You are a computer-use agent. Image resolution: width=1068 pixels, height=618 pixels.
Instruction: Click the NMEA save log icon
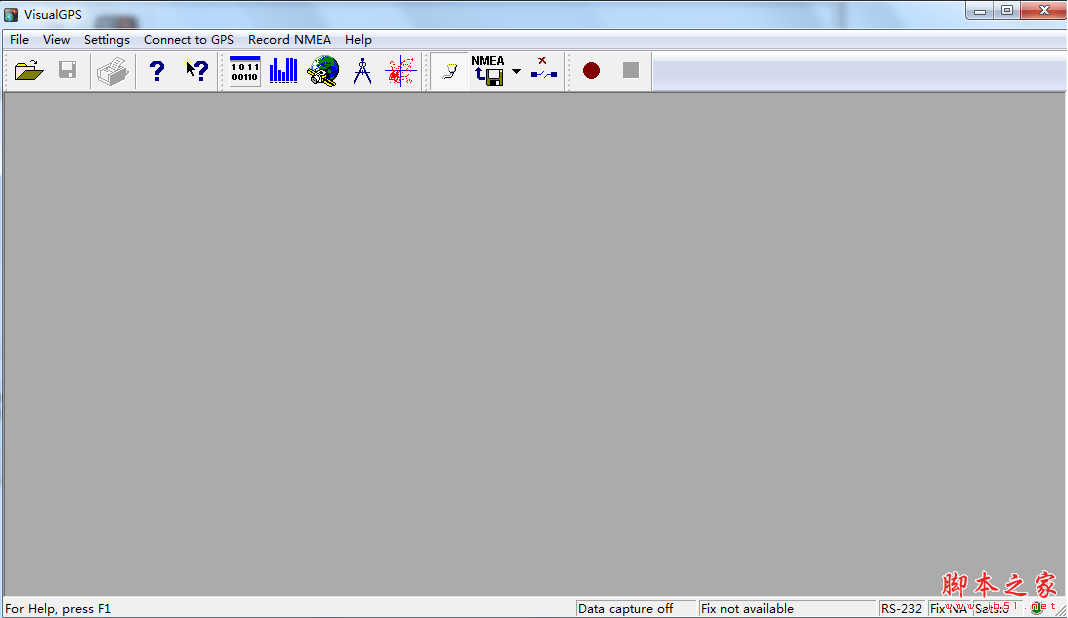coord(488,70)
